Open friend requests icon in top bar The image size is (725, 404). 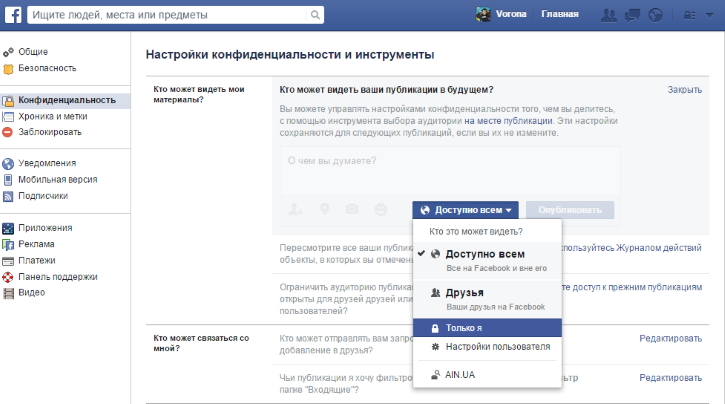tap(609, 15)
